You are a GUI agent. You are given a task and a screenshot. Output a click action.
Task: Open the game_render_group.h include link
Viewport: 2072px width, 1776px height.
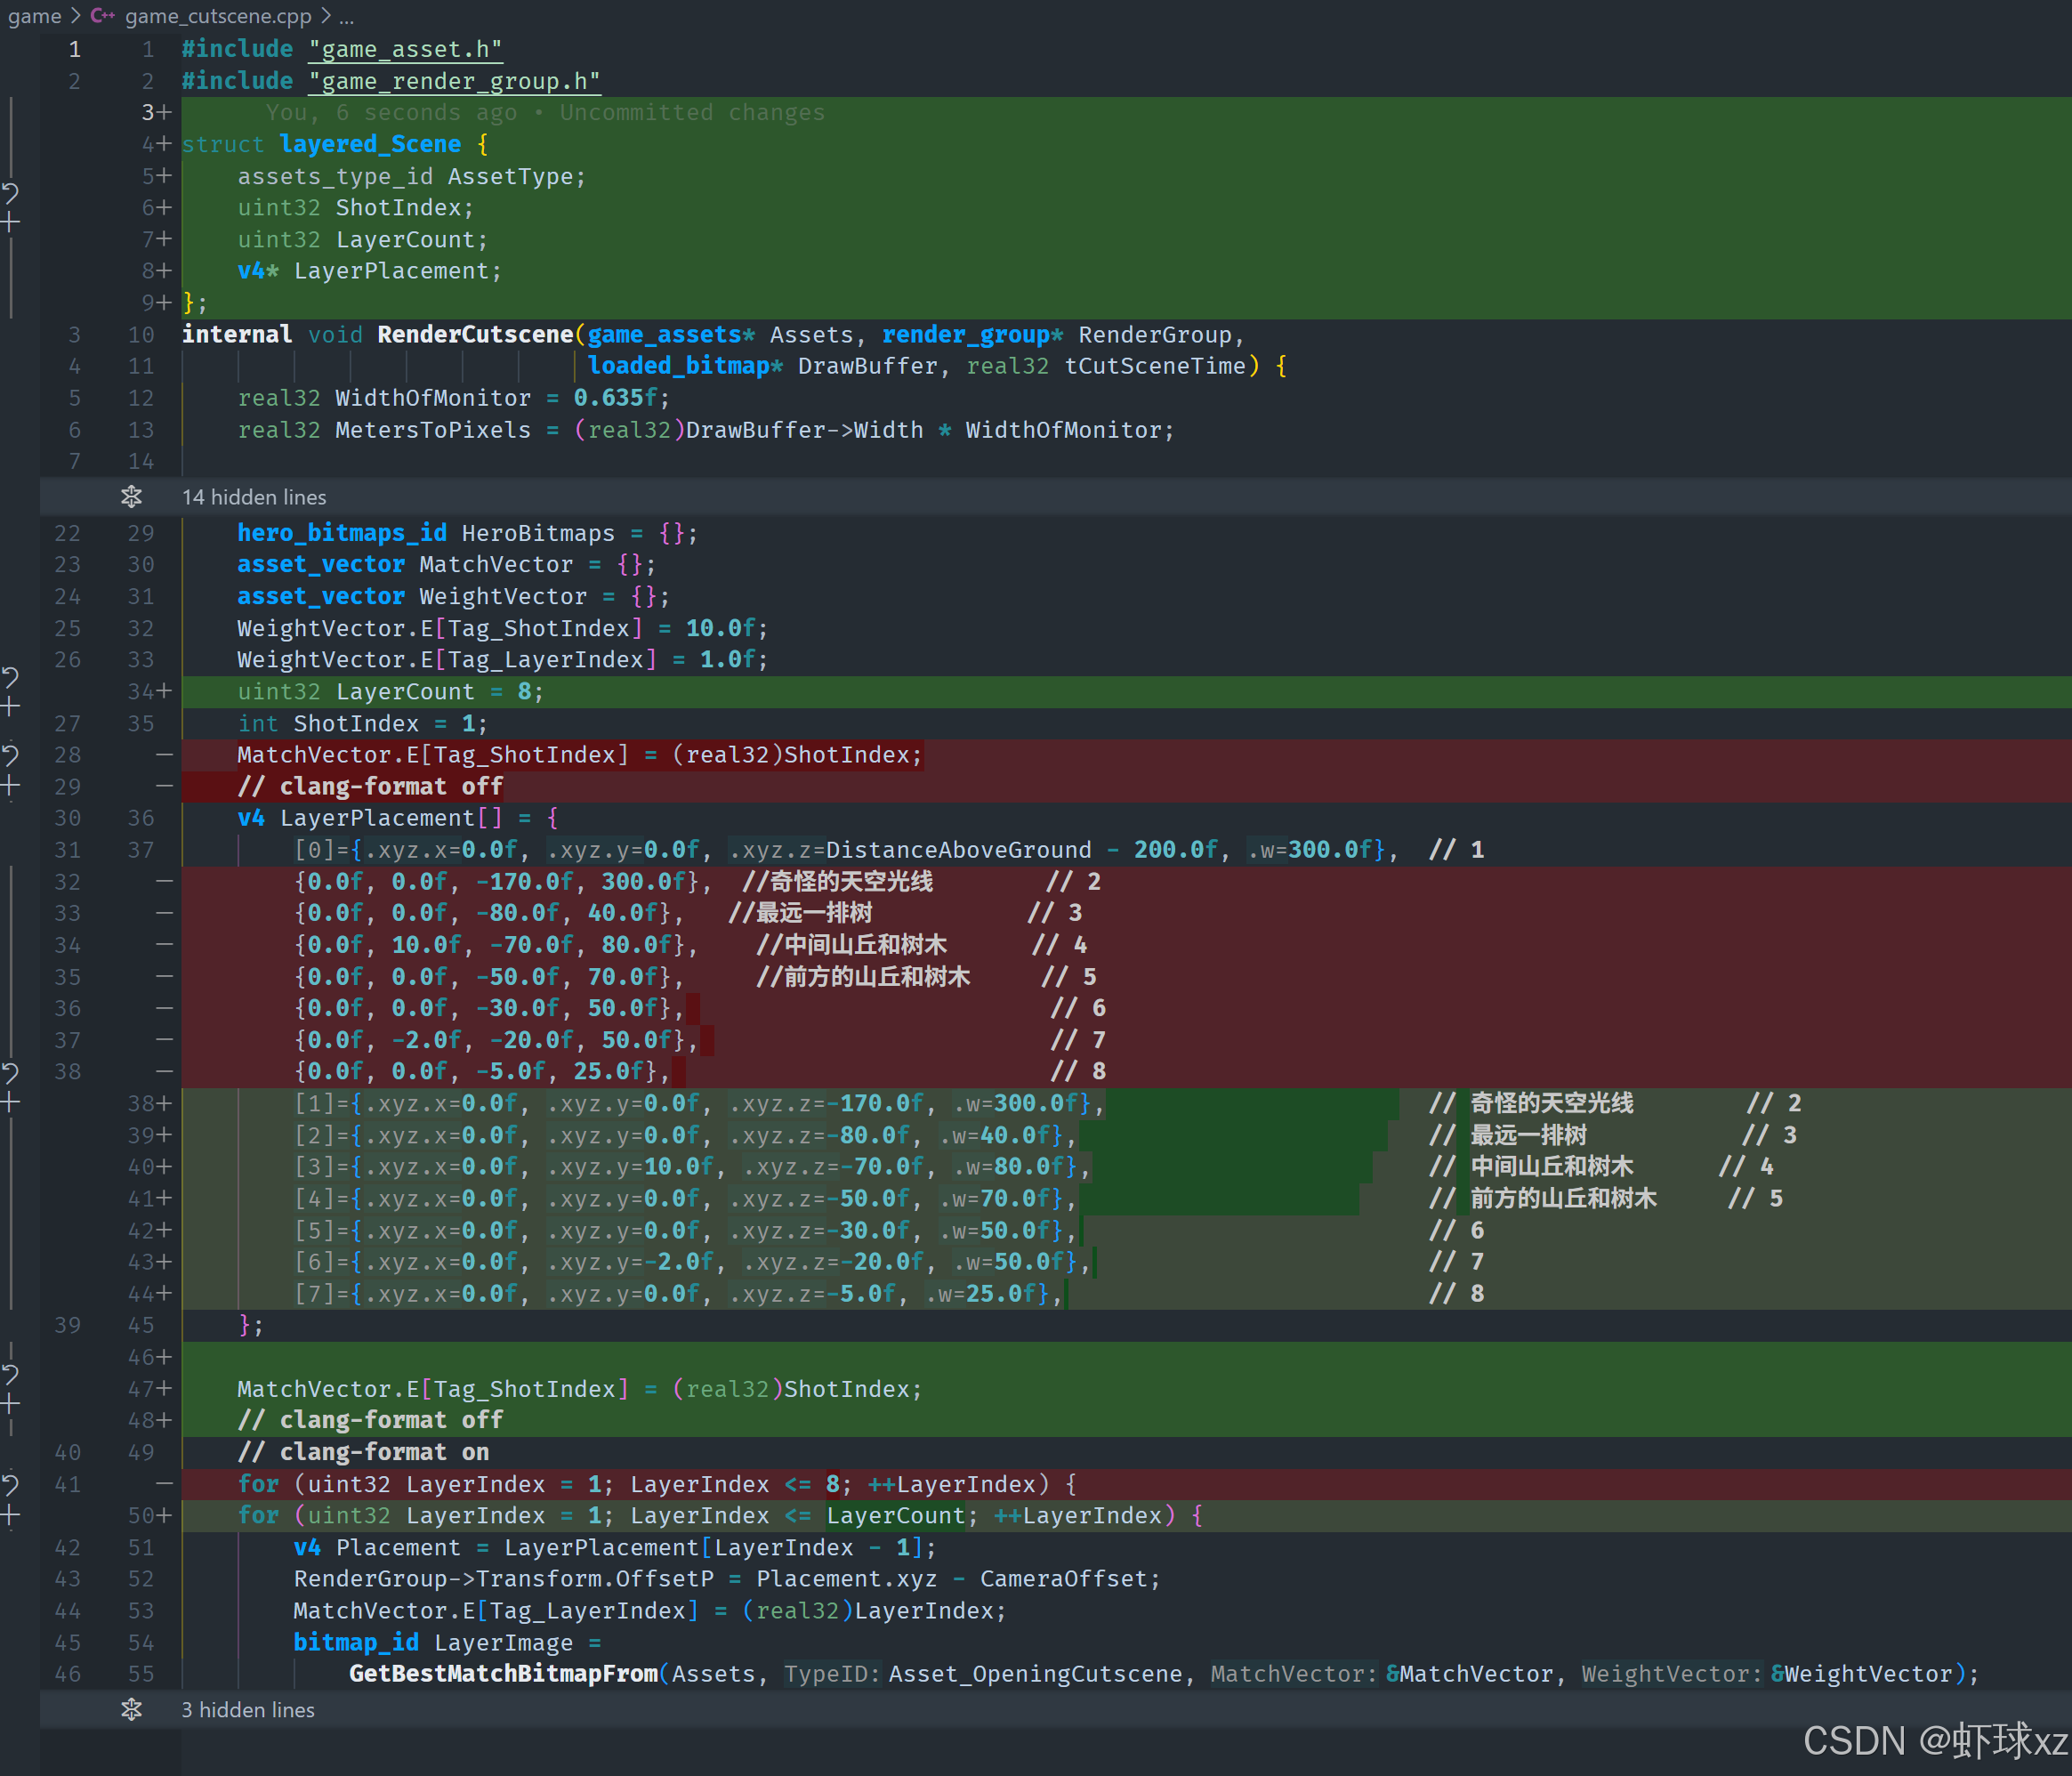pyautogui.click(x=455, y=81)
